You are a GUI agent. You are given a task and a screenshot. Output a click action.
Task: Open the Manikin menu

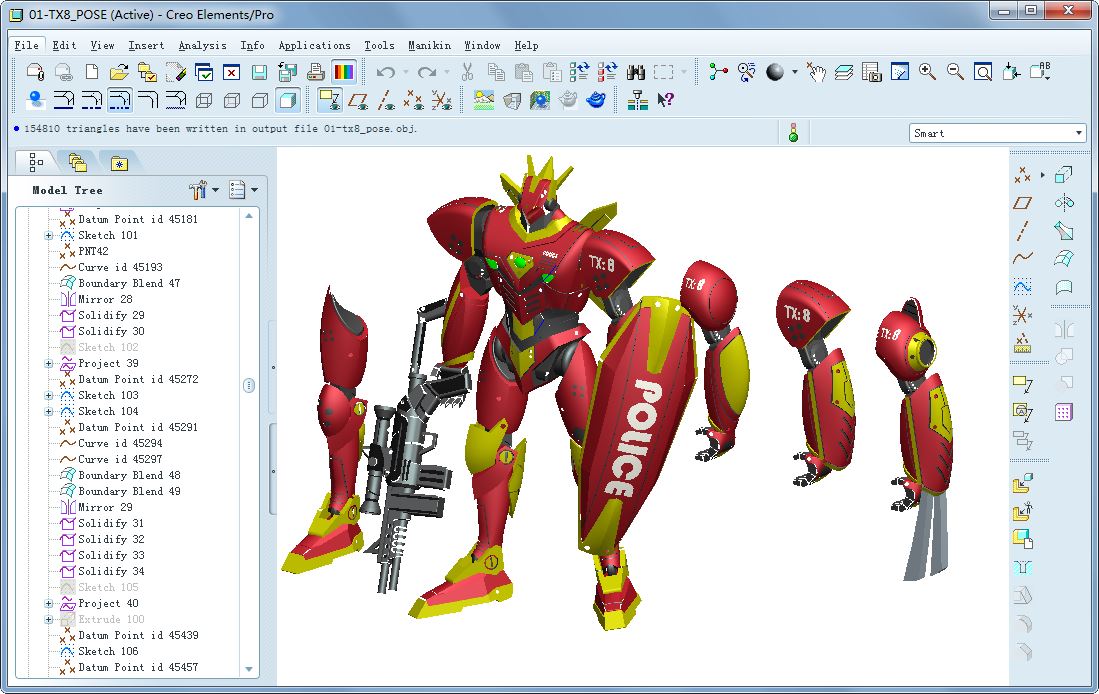coord(430,46)
